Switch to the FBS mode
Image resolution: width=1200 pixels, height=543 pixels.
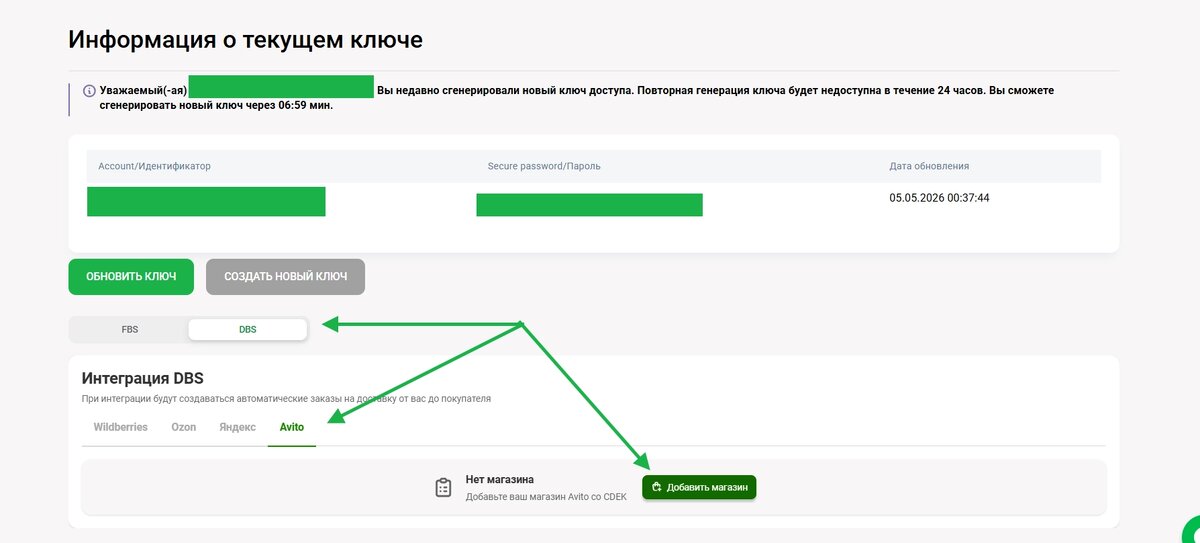click(x=130, y=329)
